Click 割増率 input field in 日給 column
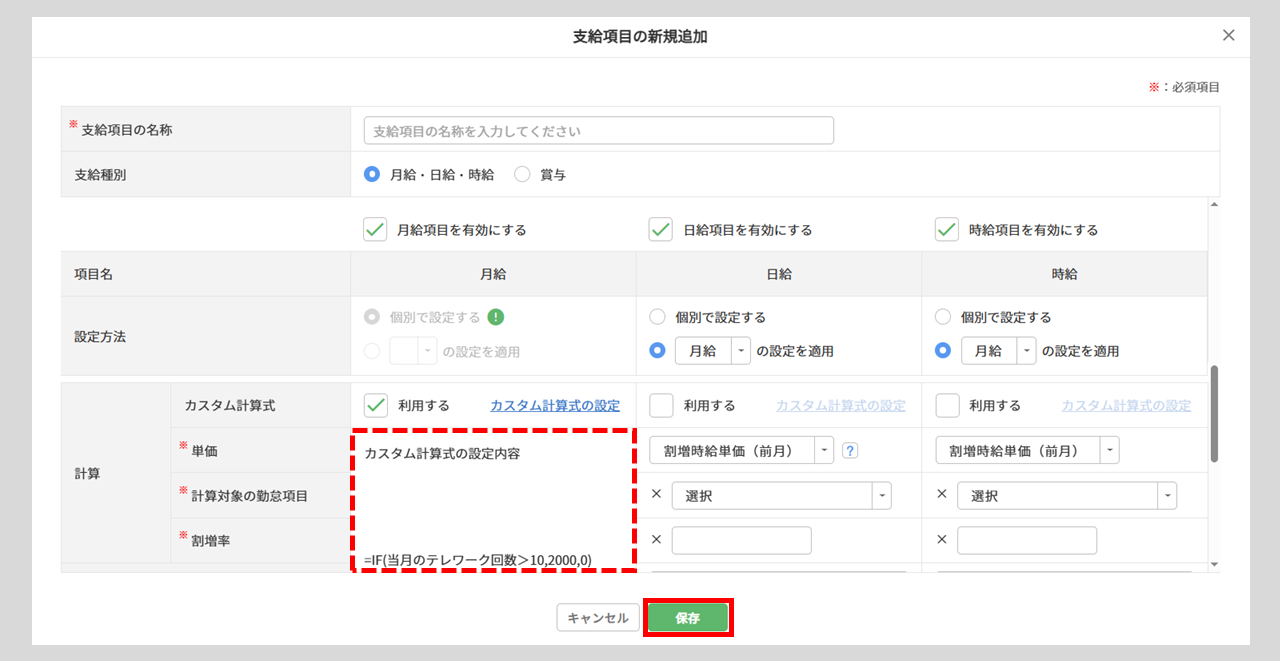 click(x=741, y=540)
